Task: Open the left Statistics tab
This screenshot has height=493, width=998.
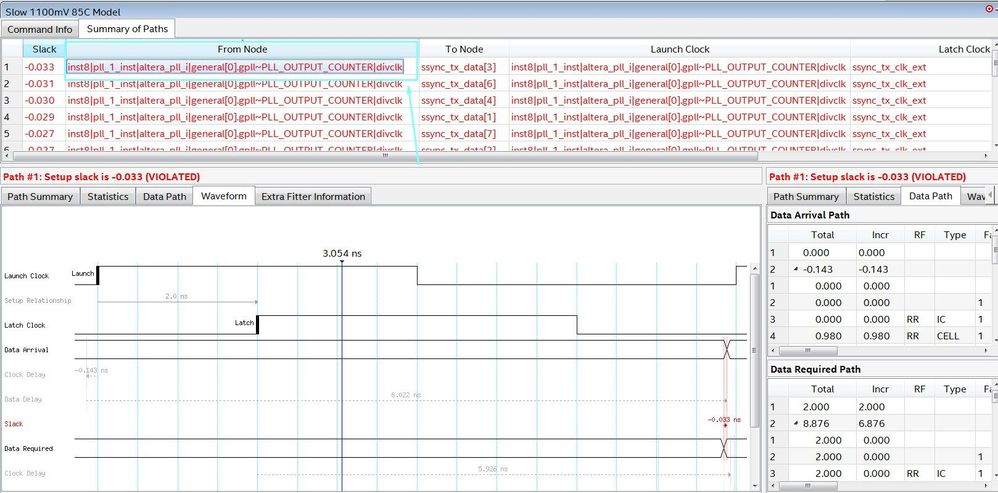Action: [107, 197]
